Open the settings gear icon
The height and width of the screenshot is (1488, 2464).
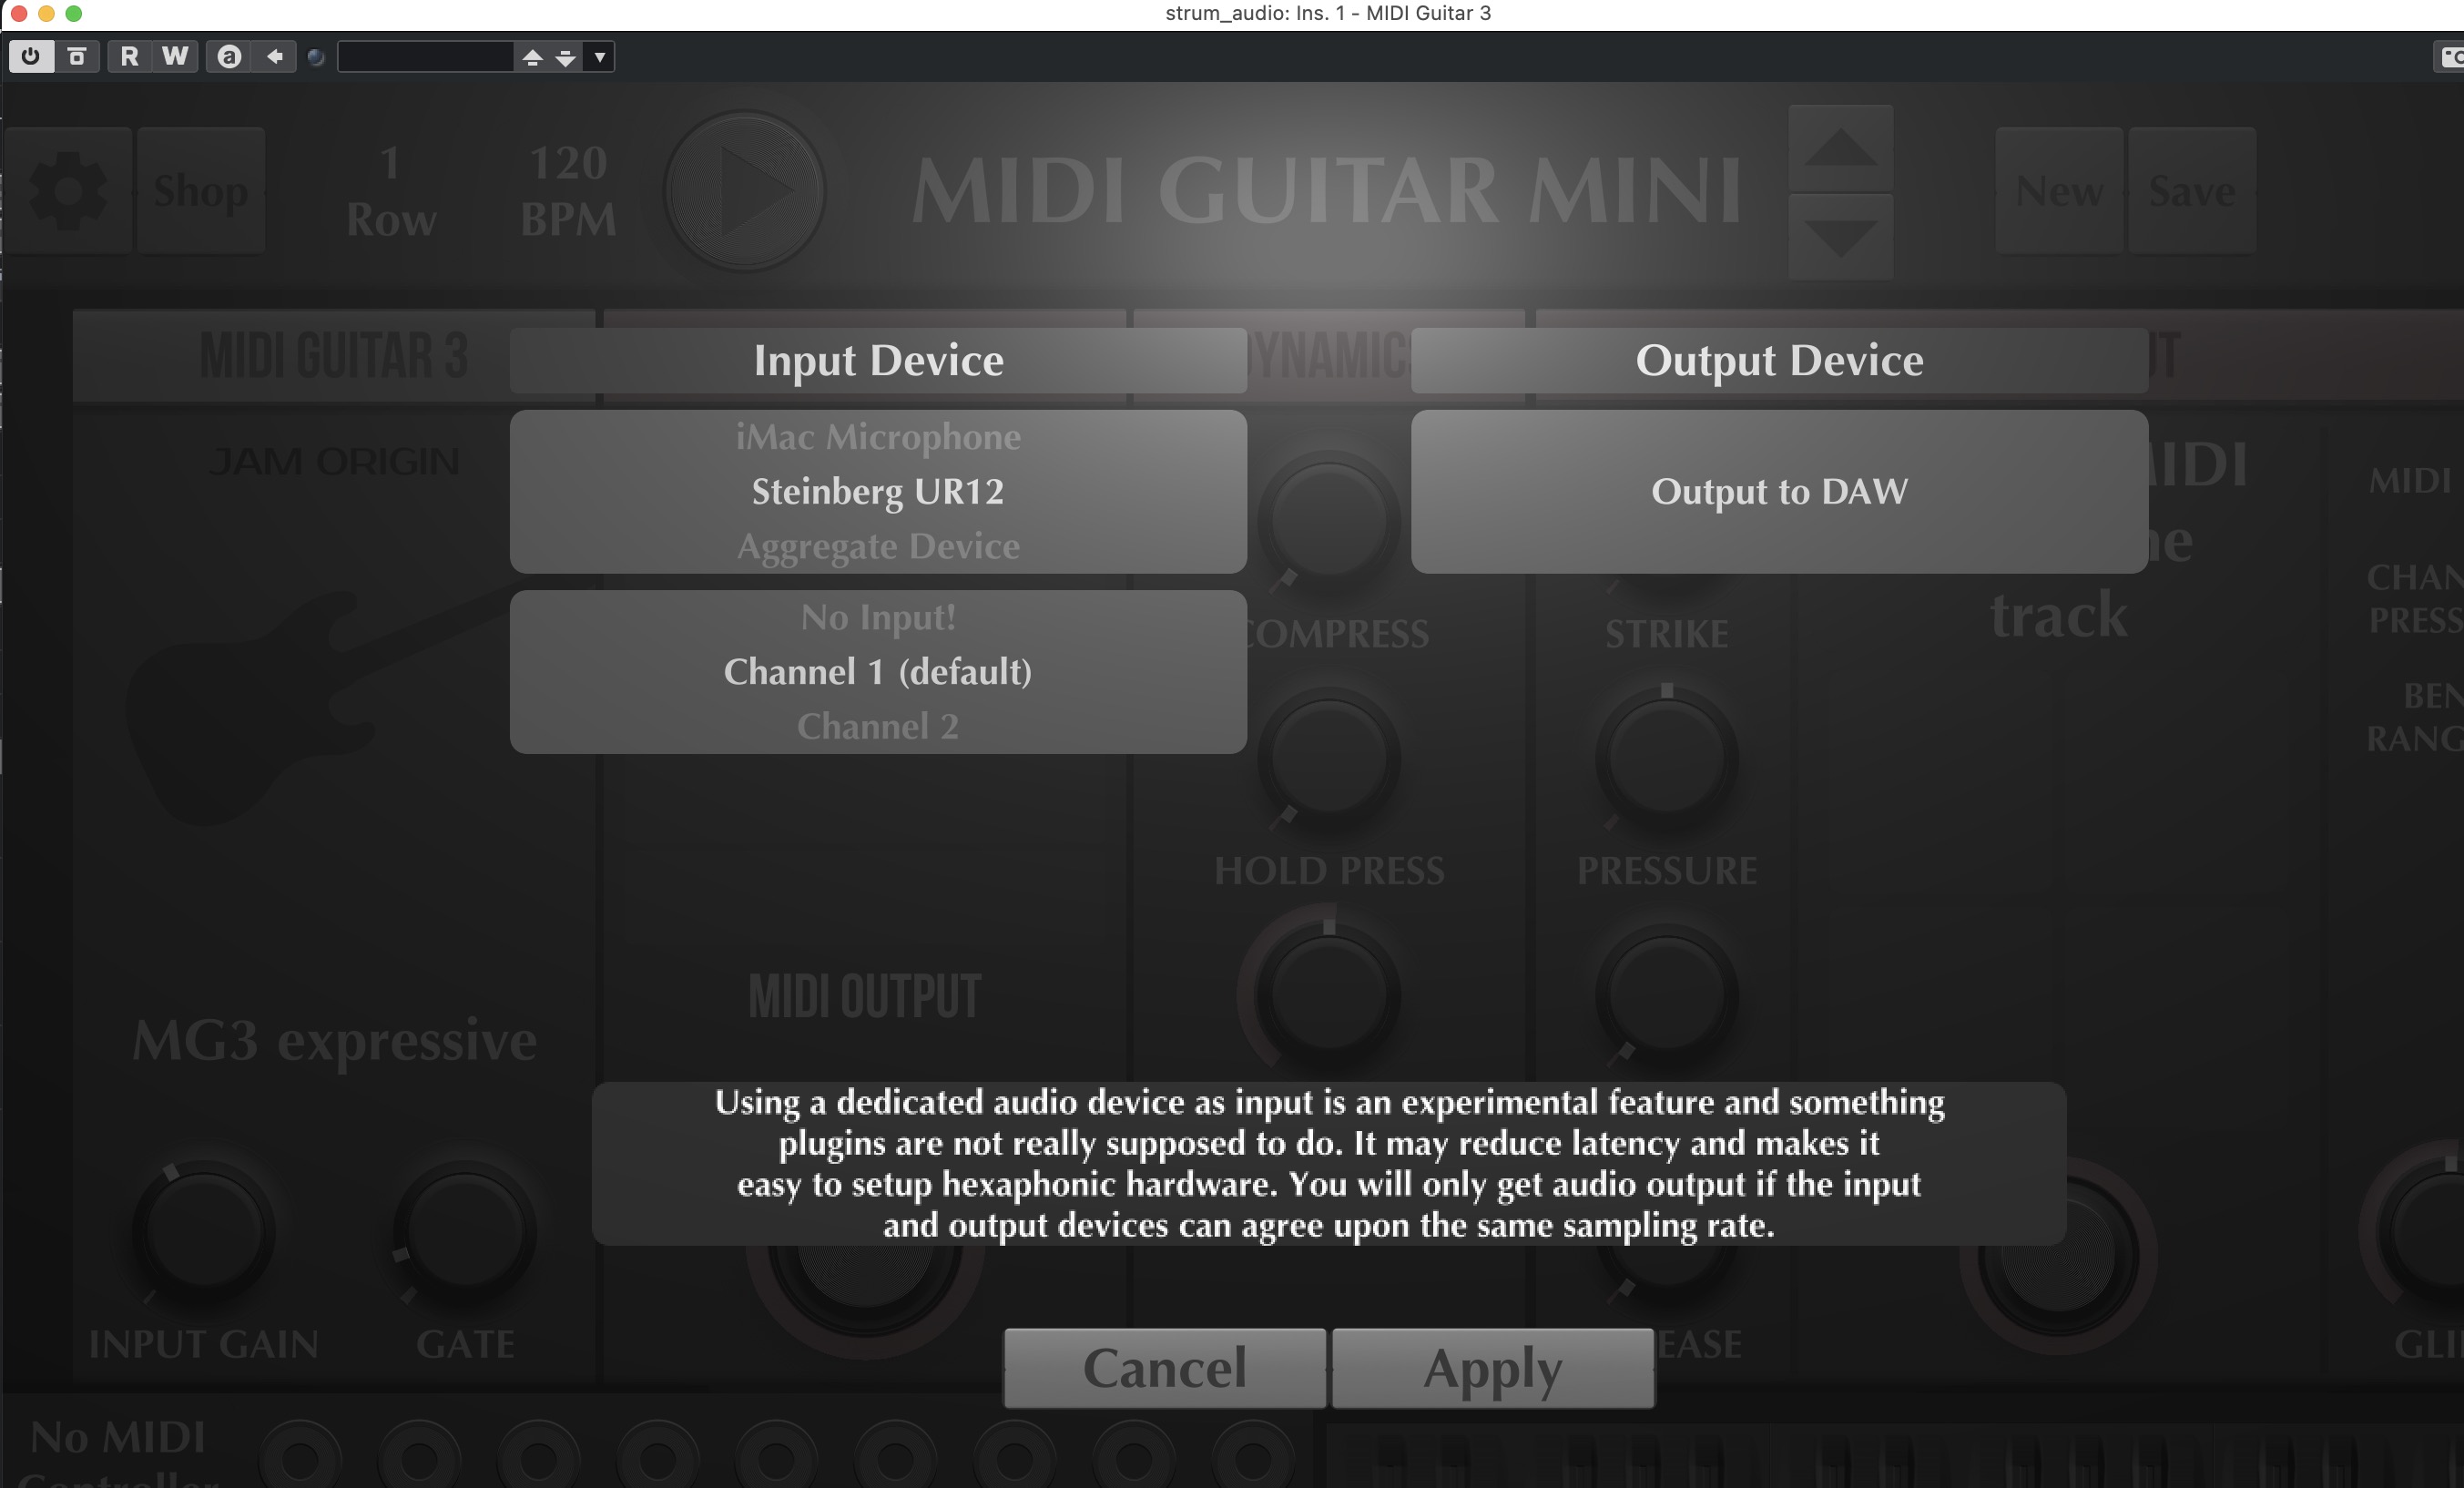coord(68,190)
